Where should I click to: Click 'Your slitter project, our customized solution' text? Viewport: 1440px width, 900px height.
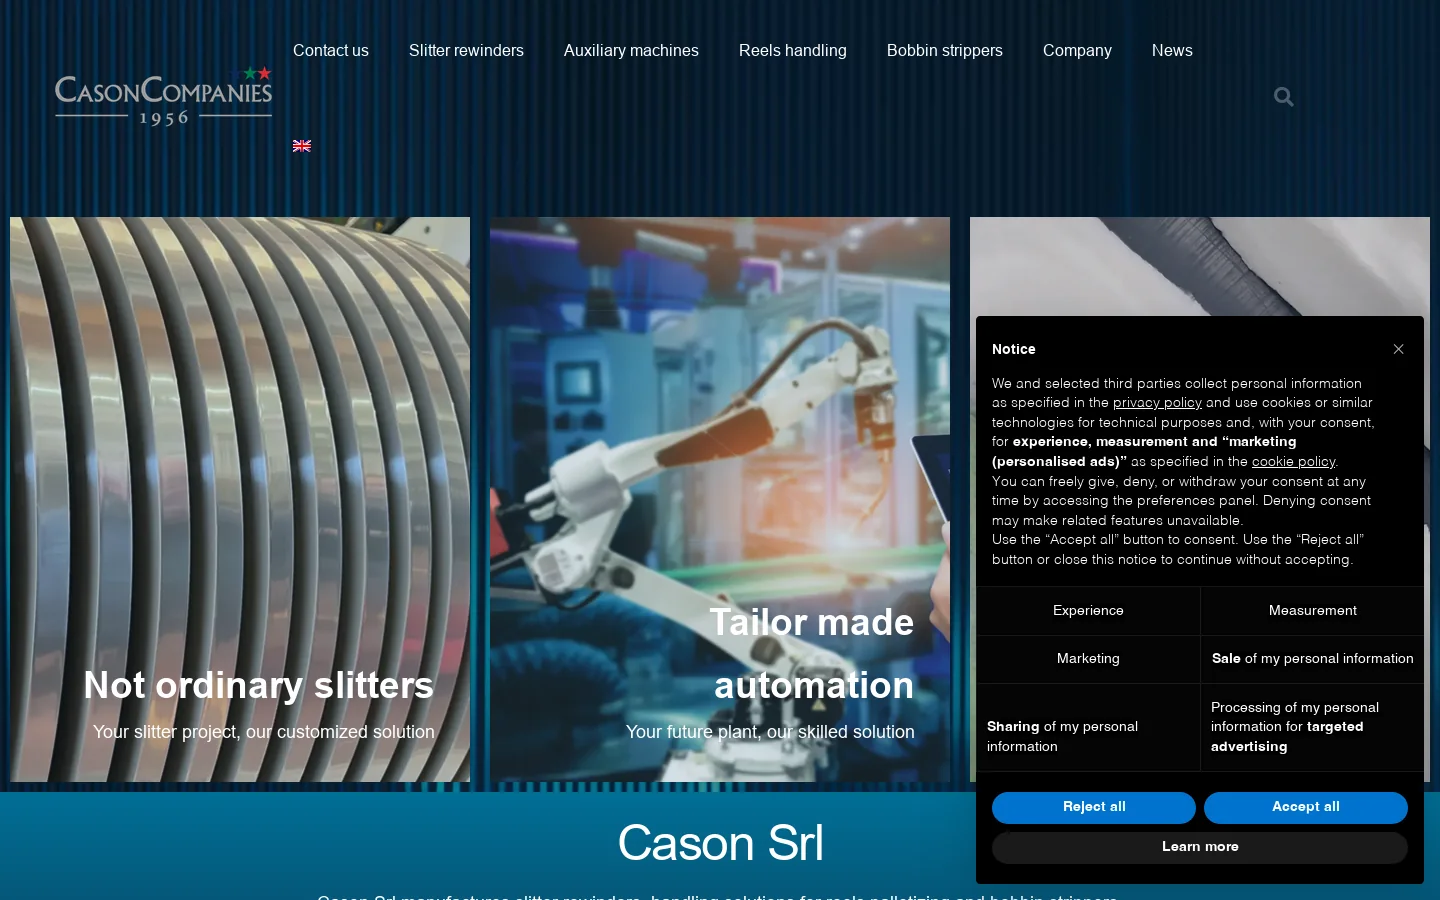point(264,732)
